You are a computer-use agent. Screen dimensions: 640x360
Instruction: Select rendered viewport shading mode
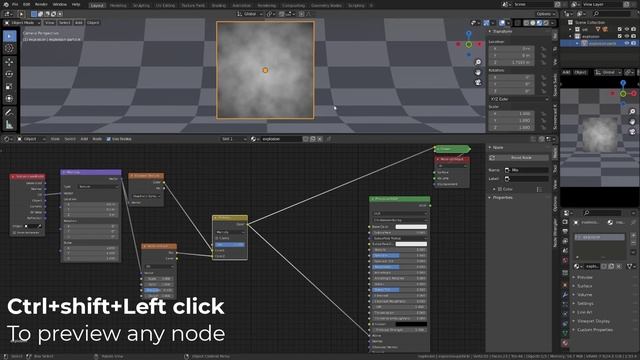click(x=546, y=23)
